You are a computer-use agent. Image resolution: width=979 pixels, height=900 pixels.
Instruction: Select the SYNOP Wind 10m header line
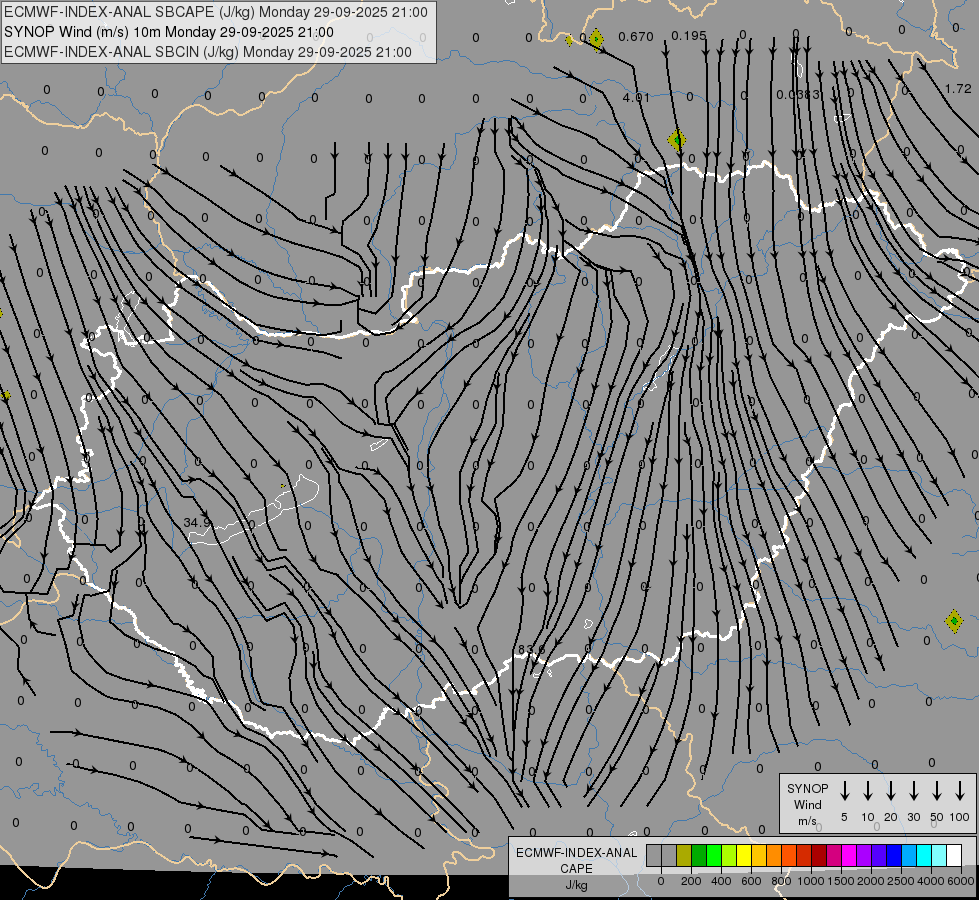169,32
